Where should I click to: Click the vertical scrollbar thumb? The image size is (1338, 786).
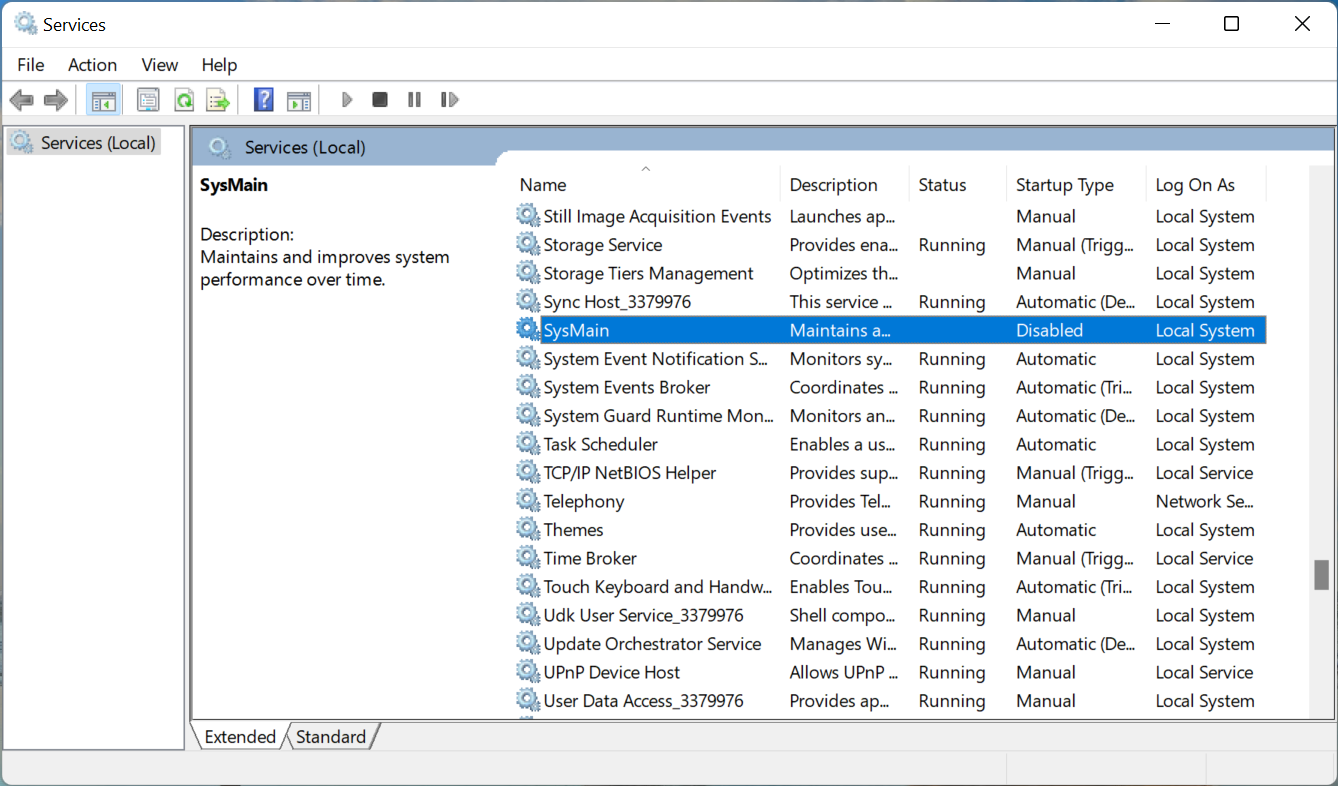(1322, 576)
